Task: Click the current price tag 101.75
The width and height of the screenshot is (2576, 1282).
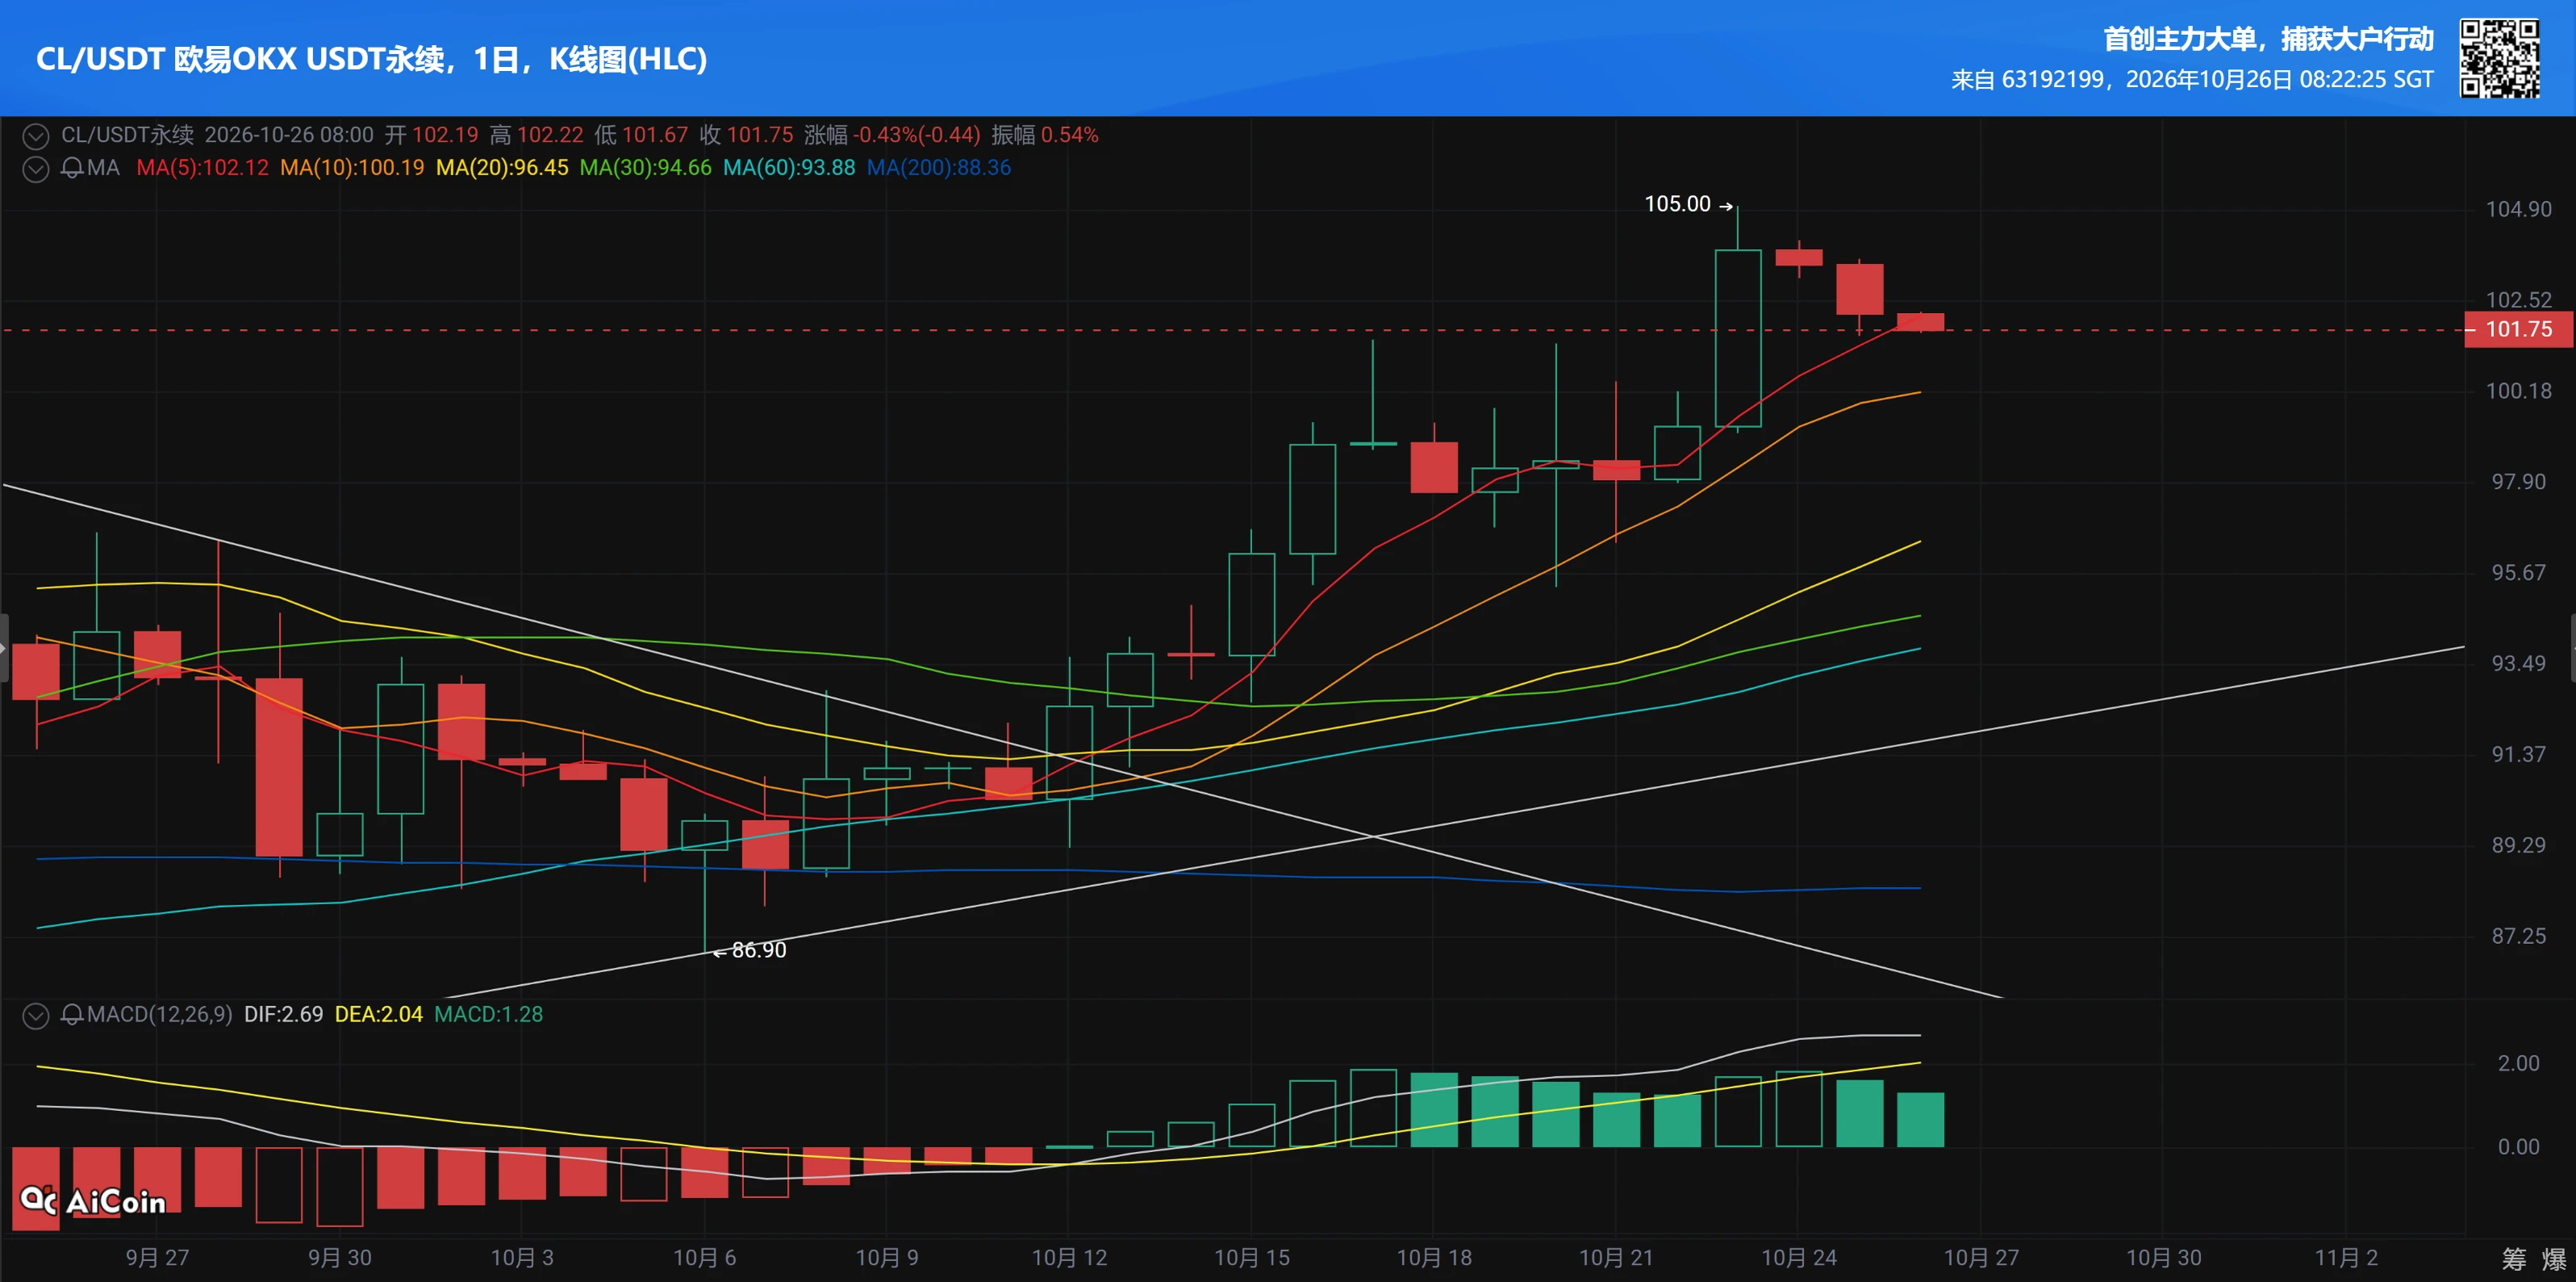Action: pyautogui.click(x=2517, y=329)
